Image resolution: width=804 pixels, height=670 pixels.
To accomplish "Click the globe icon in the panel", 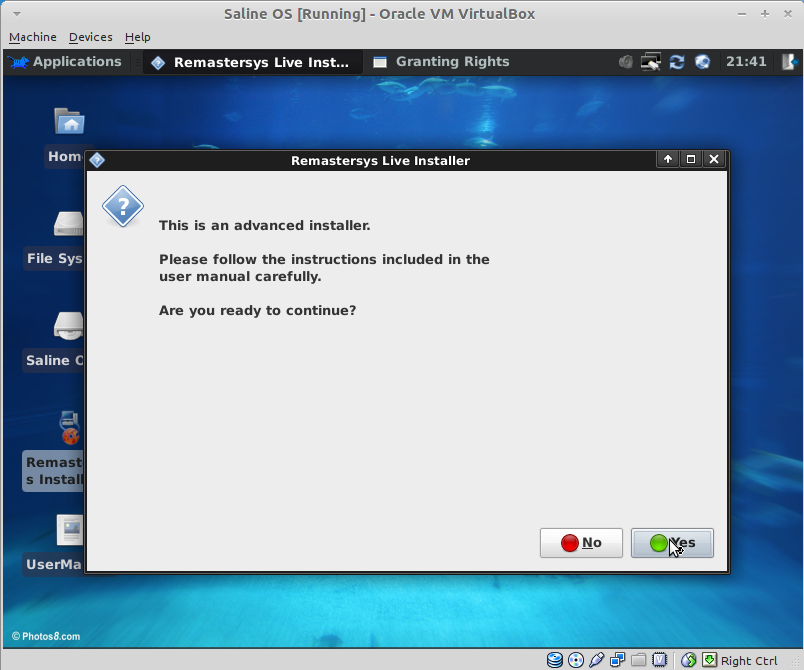I will coord(702,62).
